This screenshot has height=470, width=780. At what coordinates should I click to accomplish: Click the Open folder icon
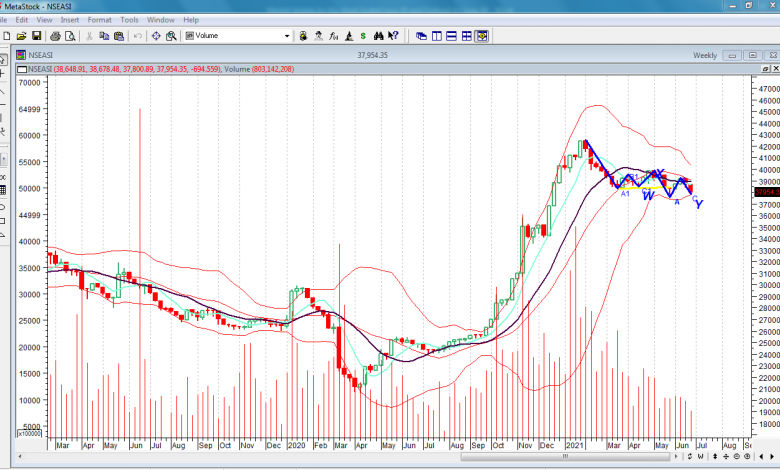pyautogui.click(x=22, y=36)
